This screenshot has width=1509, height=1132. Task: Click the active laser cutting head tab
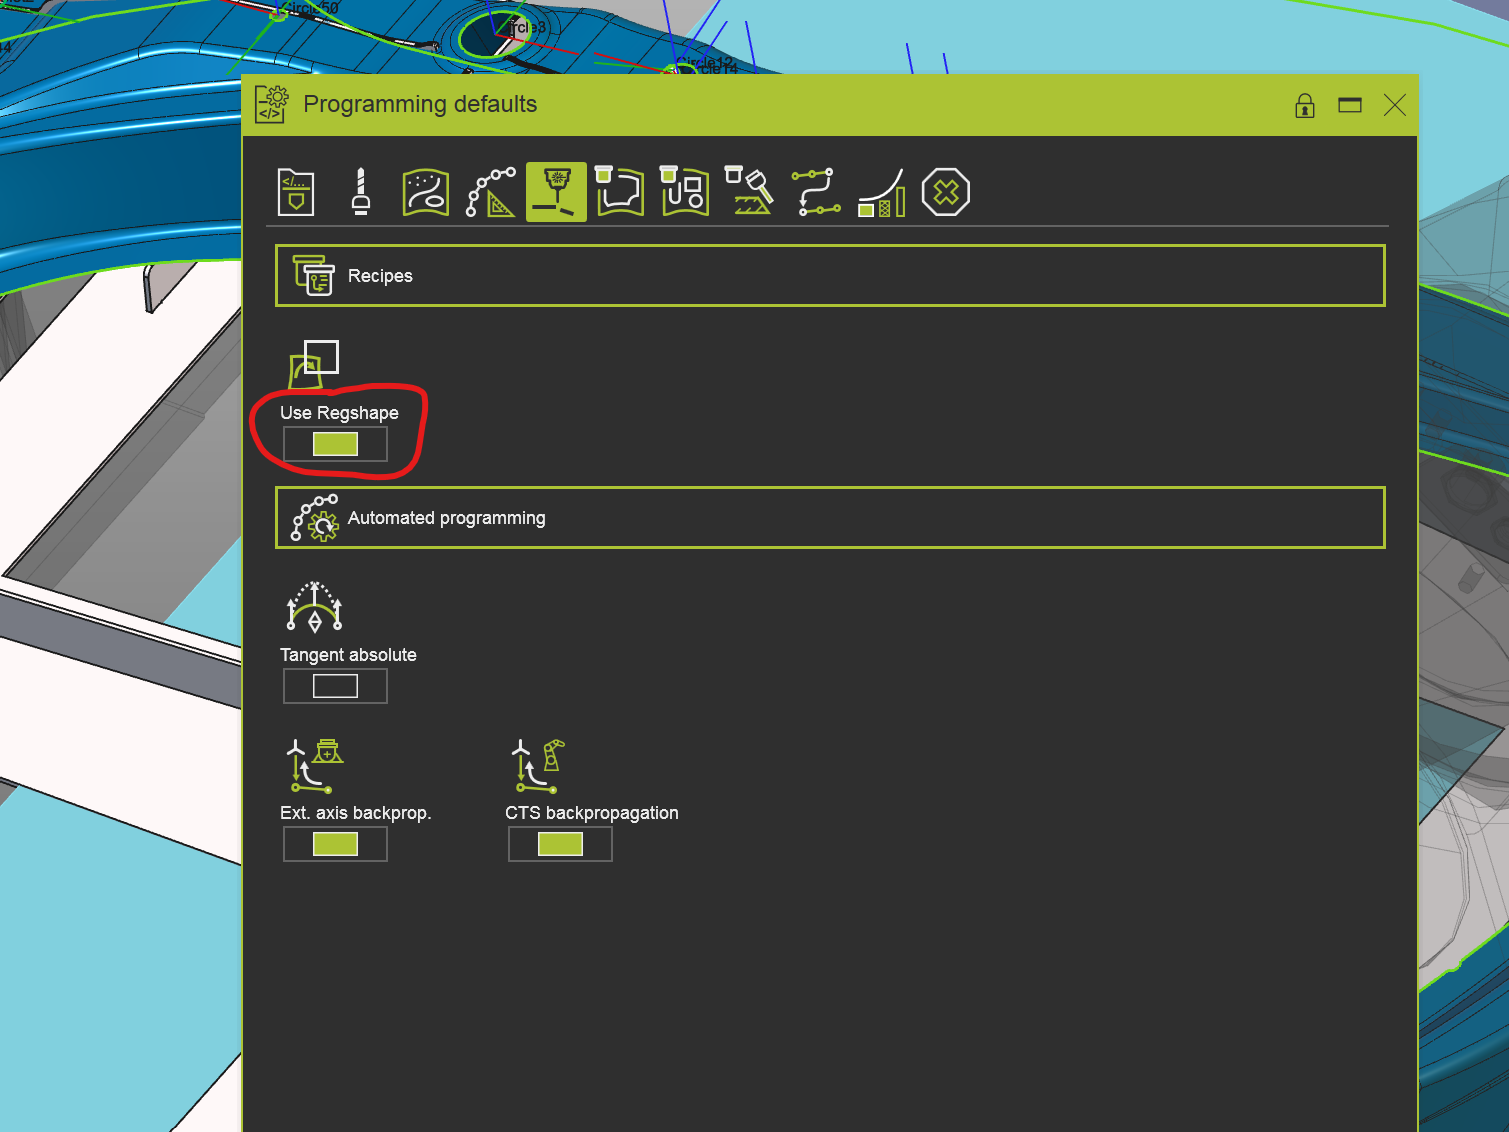pyautogui.click(x=556, y=192)
